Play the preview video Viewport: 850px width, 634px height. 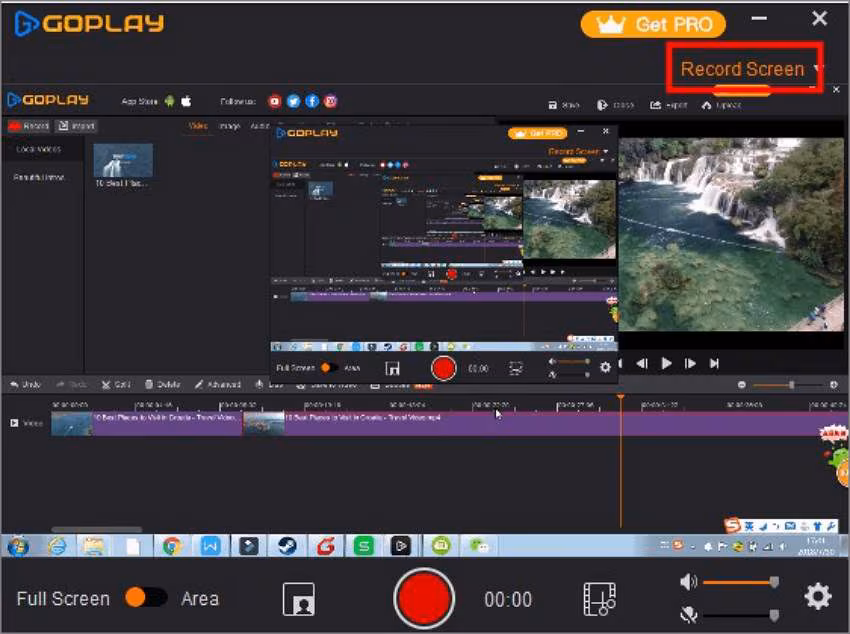pos(667,364)
